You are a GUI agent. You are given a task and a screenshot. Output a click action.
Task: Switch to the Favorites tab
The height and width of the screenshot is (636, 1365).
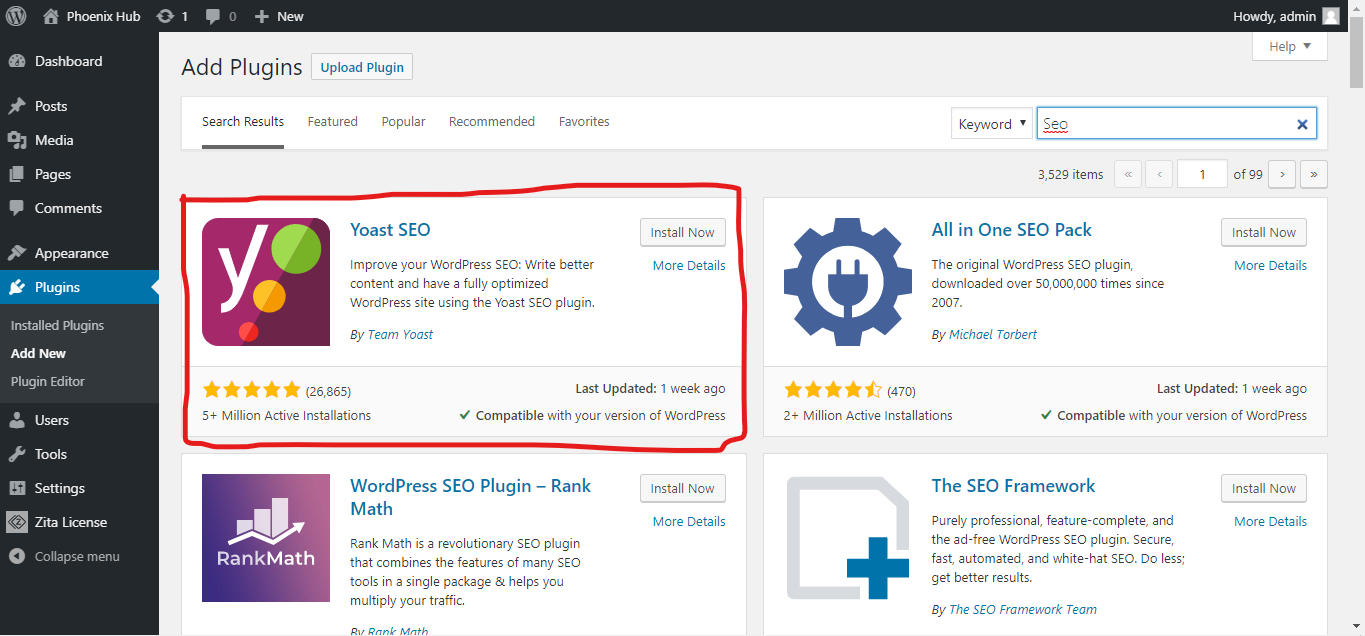click(x=584, y=122)
